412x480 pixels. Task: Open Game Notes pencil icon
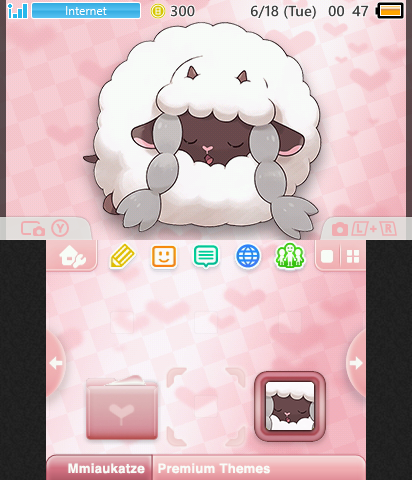coord(122,256)
